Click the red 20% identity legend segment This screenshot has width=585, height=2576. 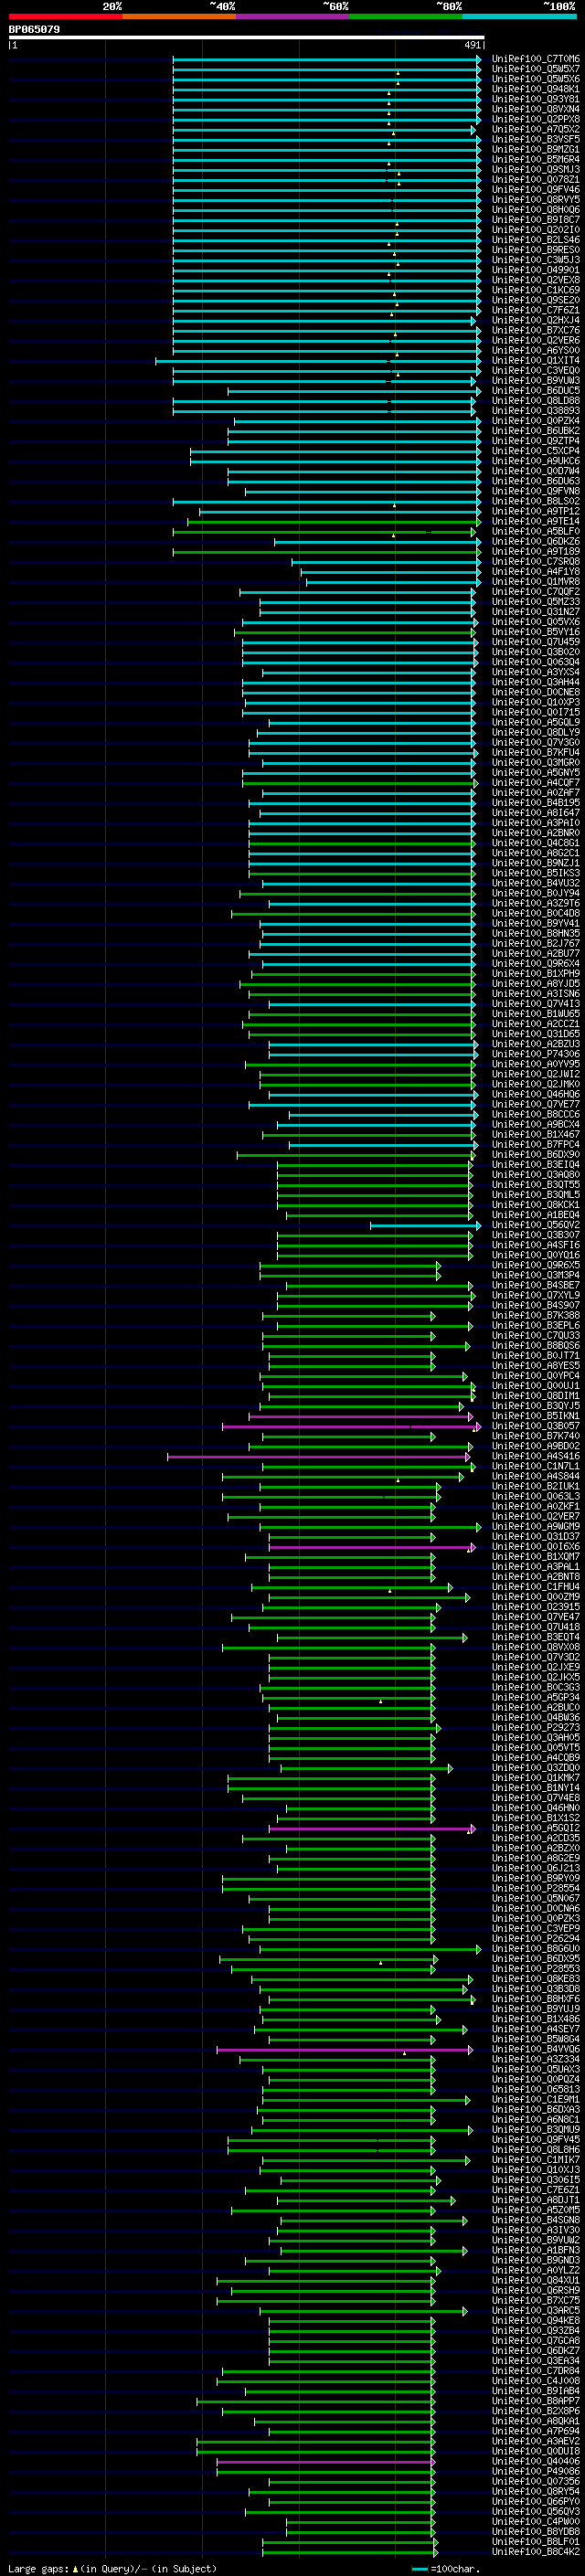[65, 16]
